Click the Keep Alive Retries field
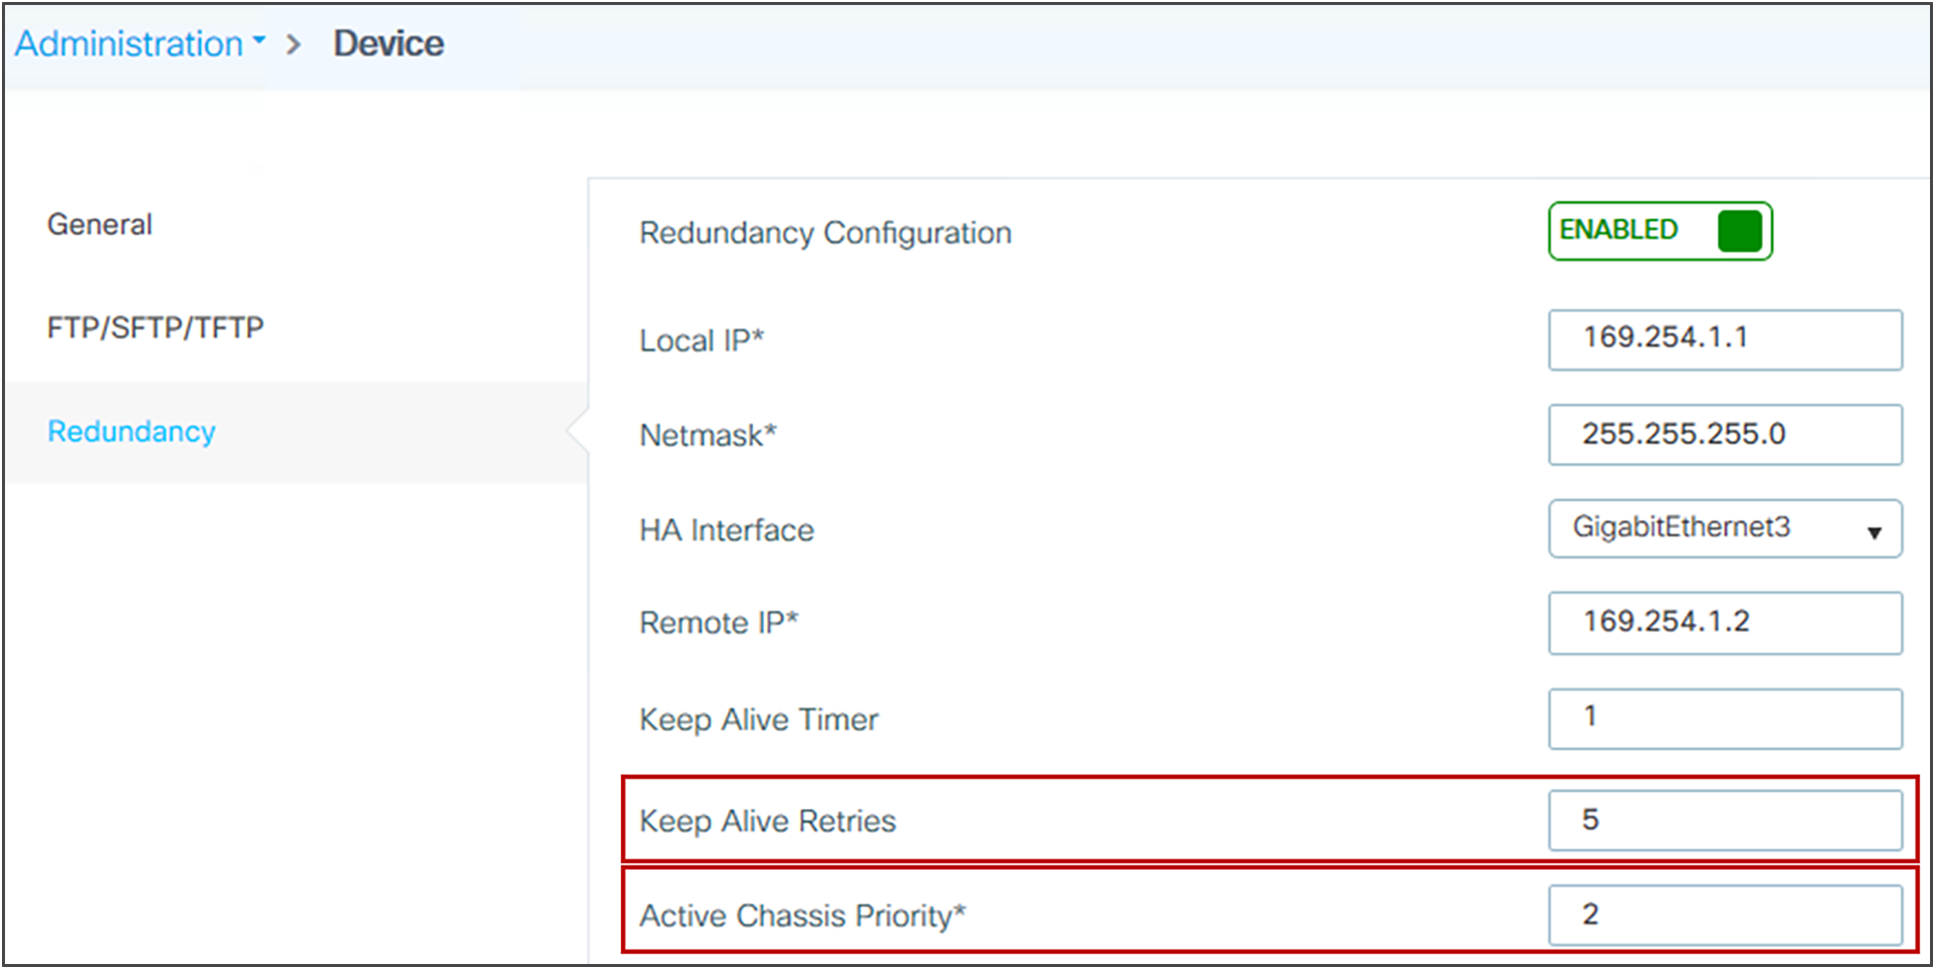The width and height of the screenshot is (1935, 969). point(1725,821)
